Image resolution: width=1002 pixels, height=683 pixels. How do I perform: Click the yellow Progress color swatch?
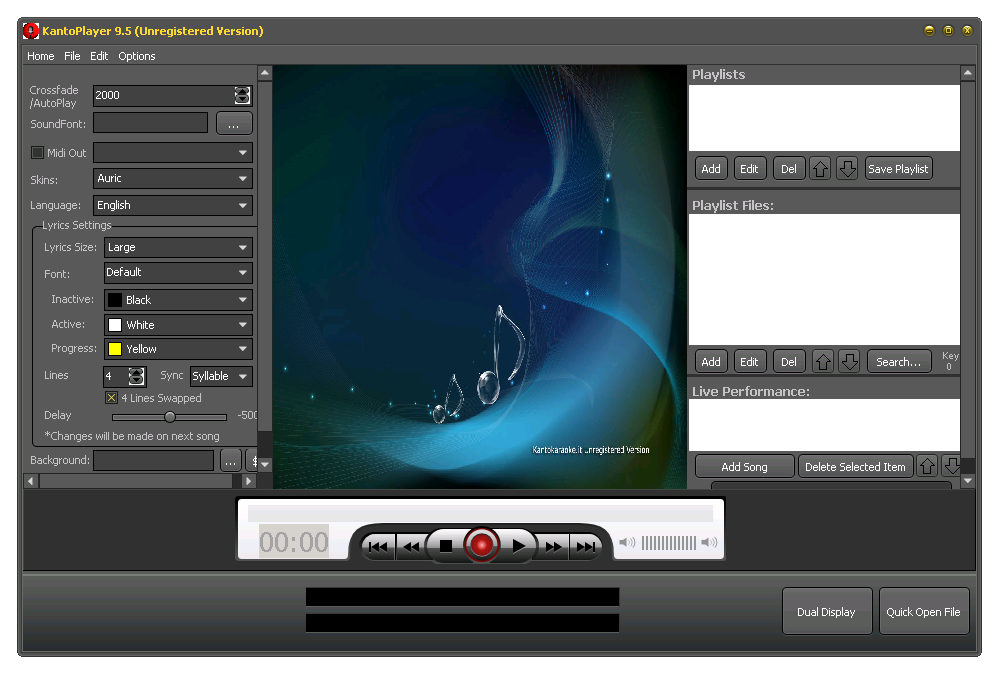pos(115,349)
